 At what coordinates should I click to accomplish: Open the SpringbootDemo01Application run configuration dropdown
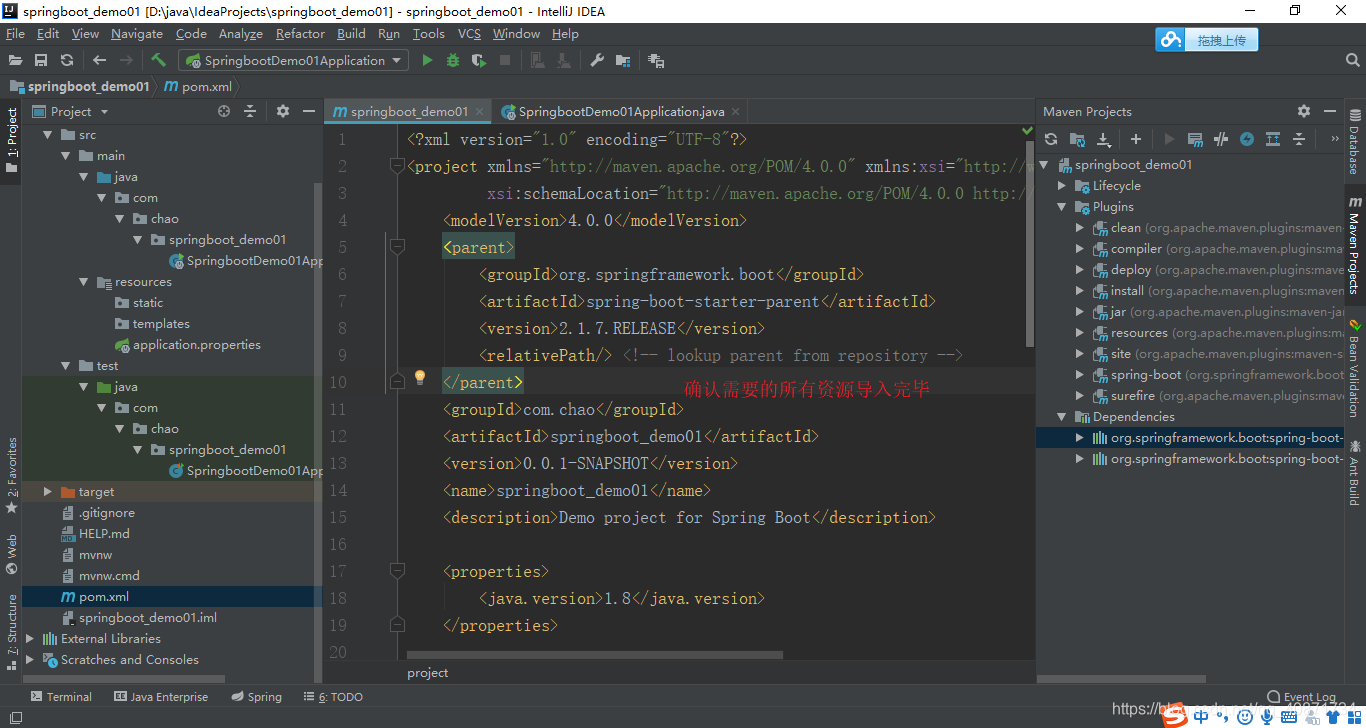(293, 60)
